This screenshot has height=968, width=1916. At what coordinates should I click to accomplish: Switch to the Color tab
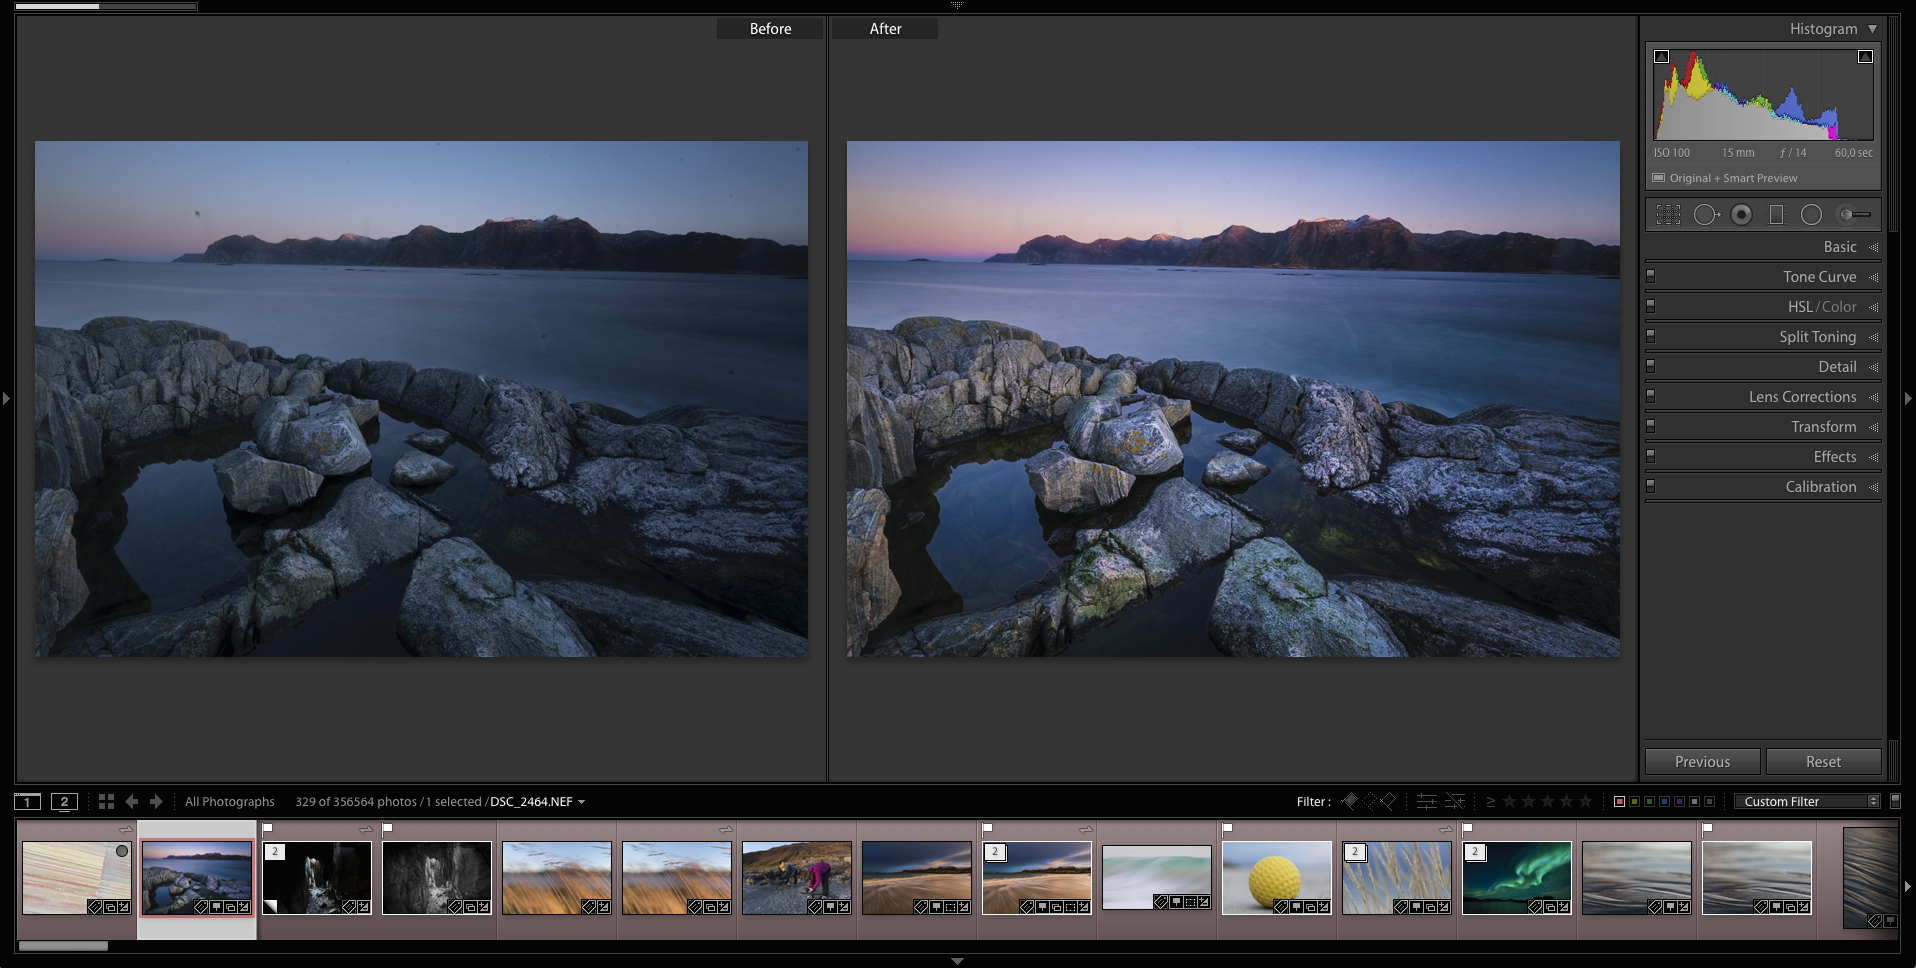(1839, 307)
